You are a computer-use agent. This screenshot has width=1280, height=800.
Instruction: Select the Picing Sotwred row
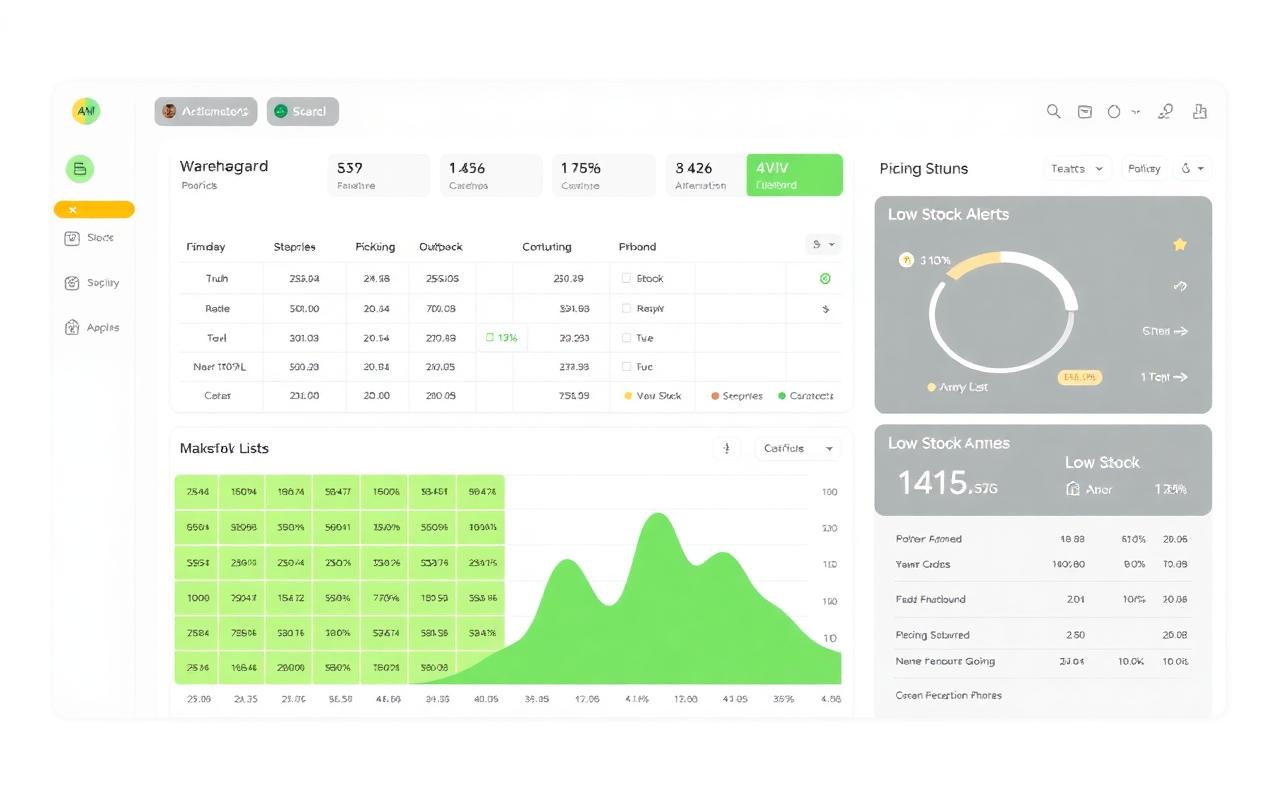tap(1043, 635)
